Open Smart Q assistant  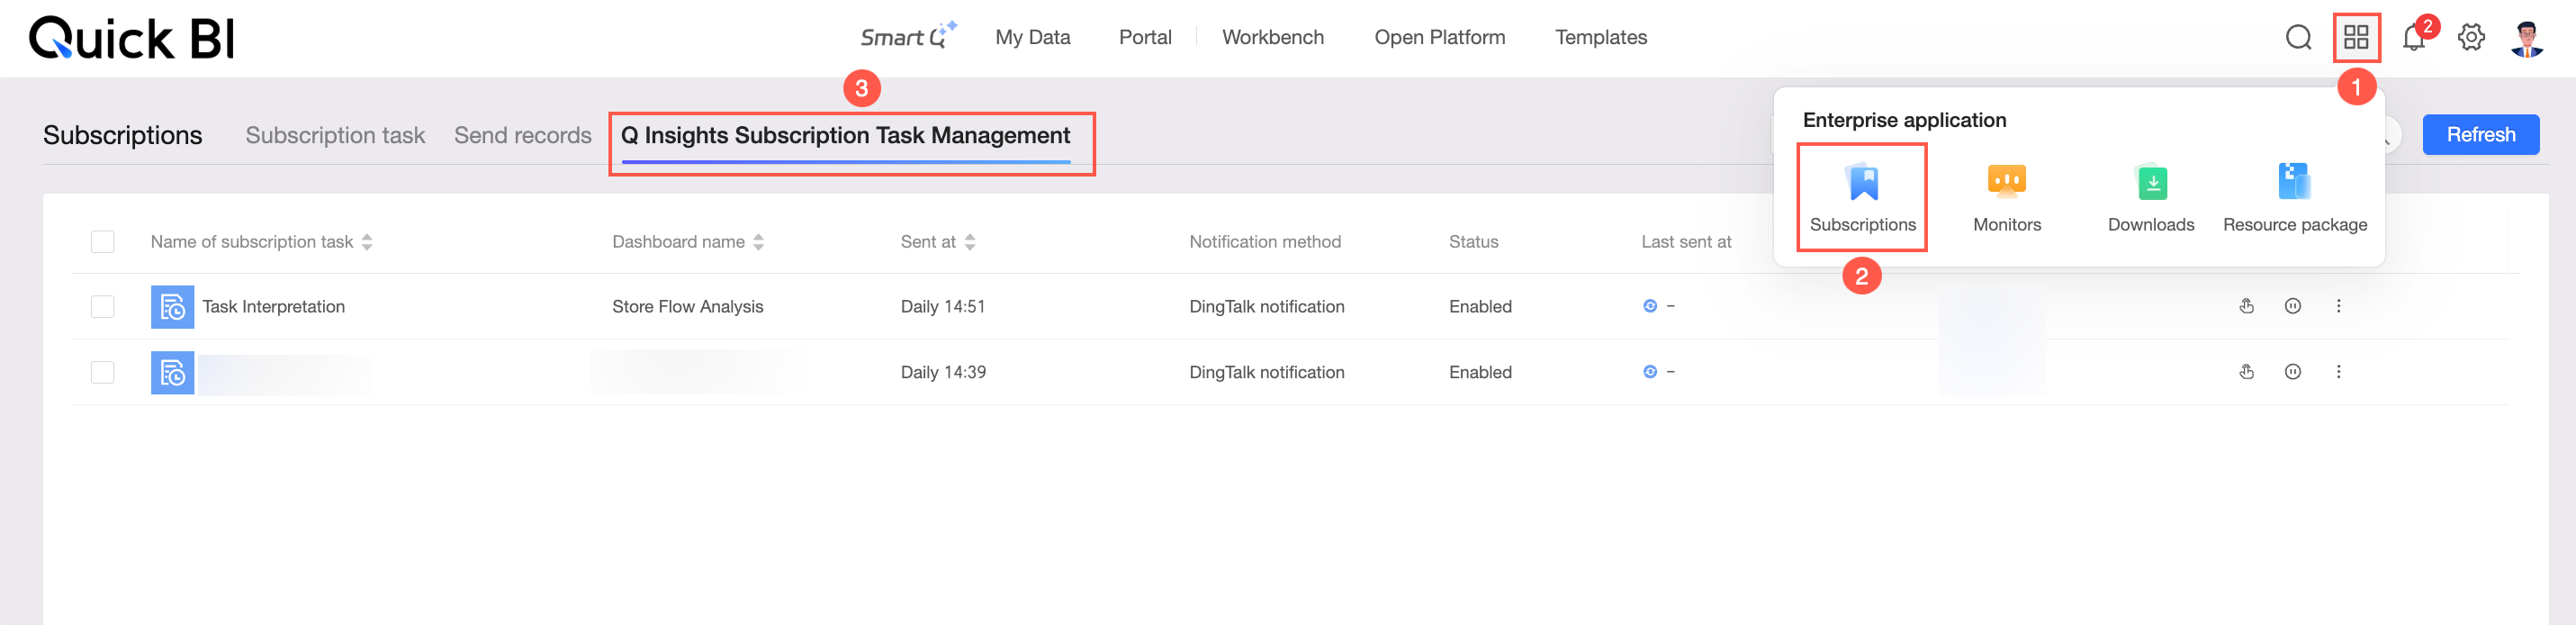point(908,36)
